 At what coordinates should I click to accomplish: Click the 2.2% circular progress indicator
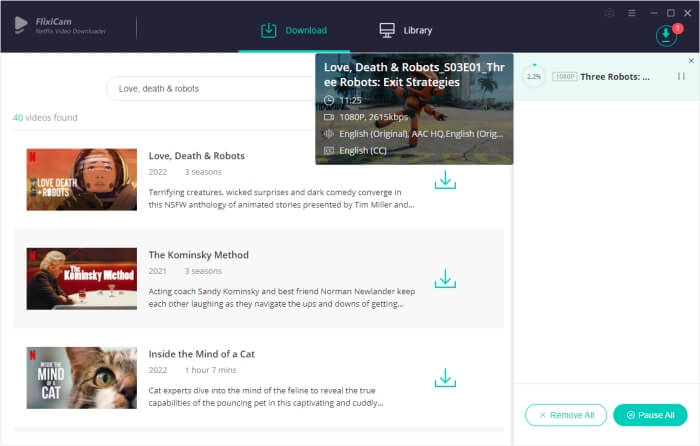[x=534, y=76]
